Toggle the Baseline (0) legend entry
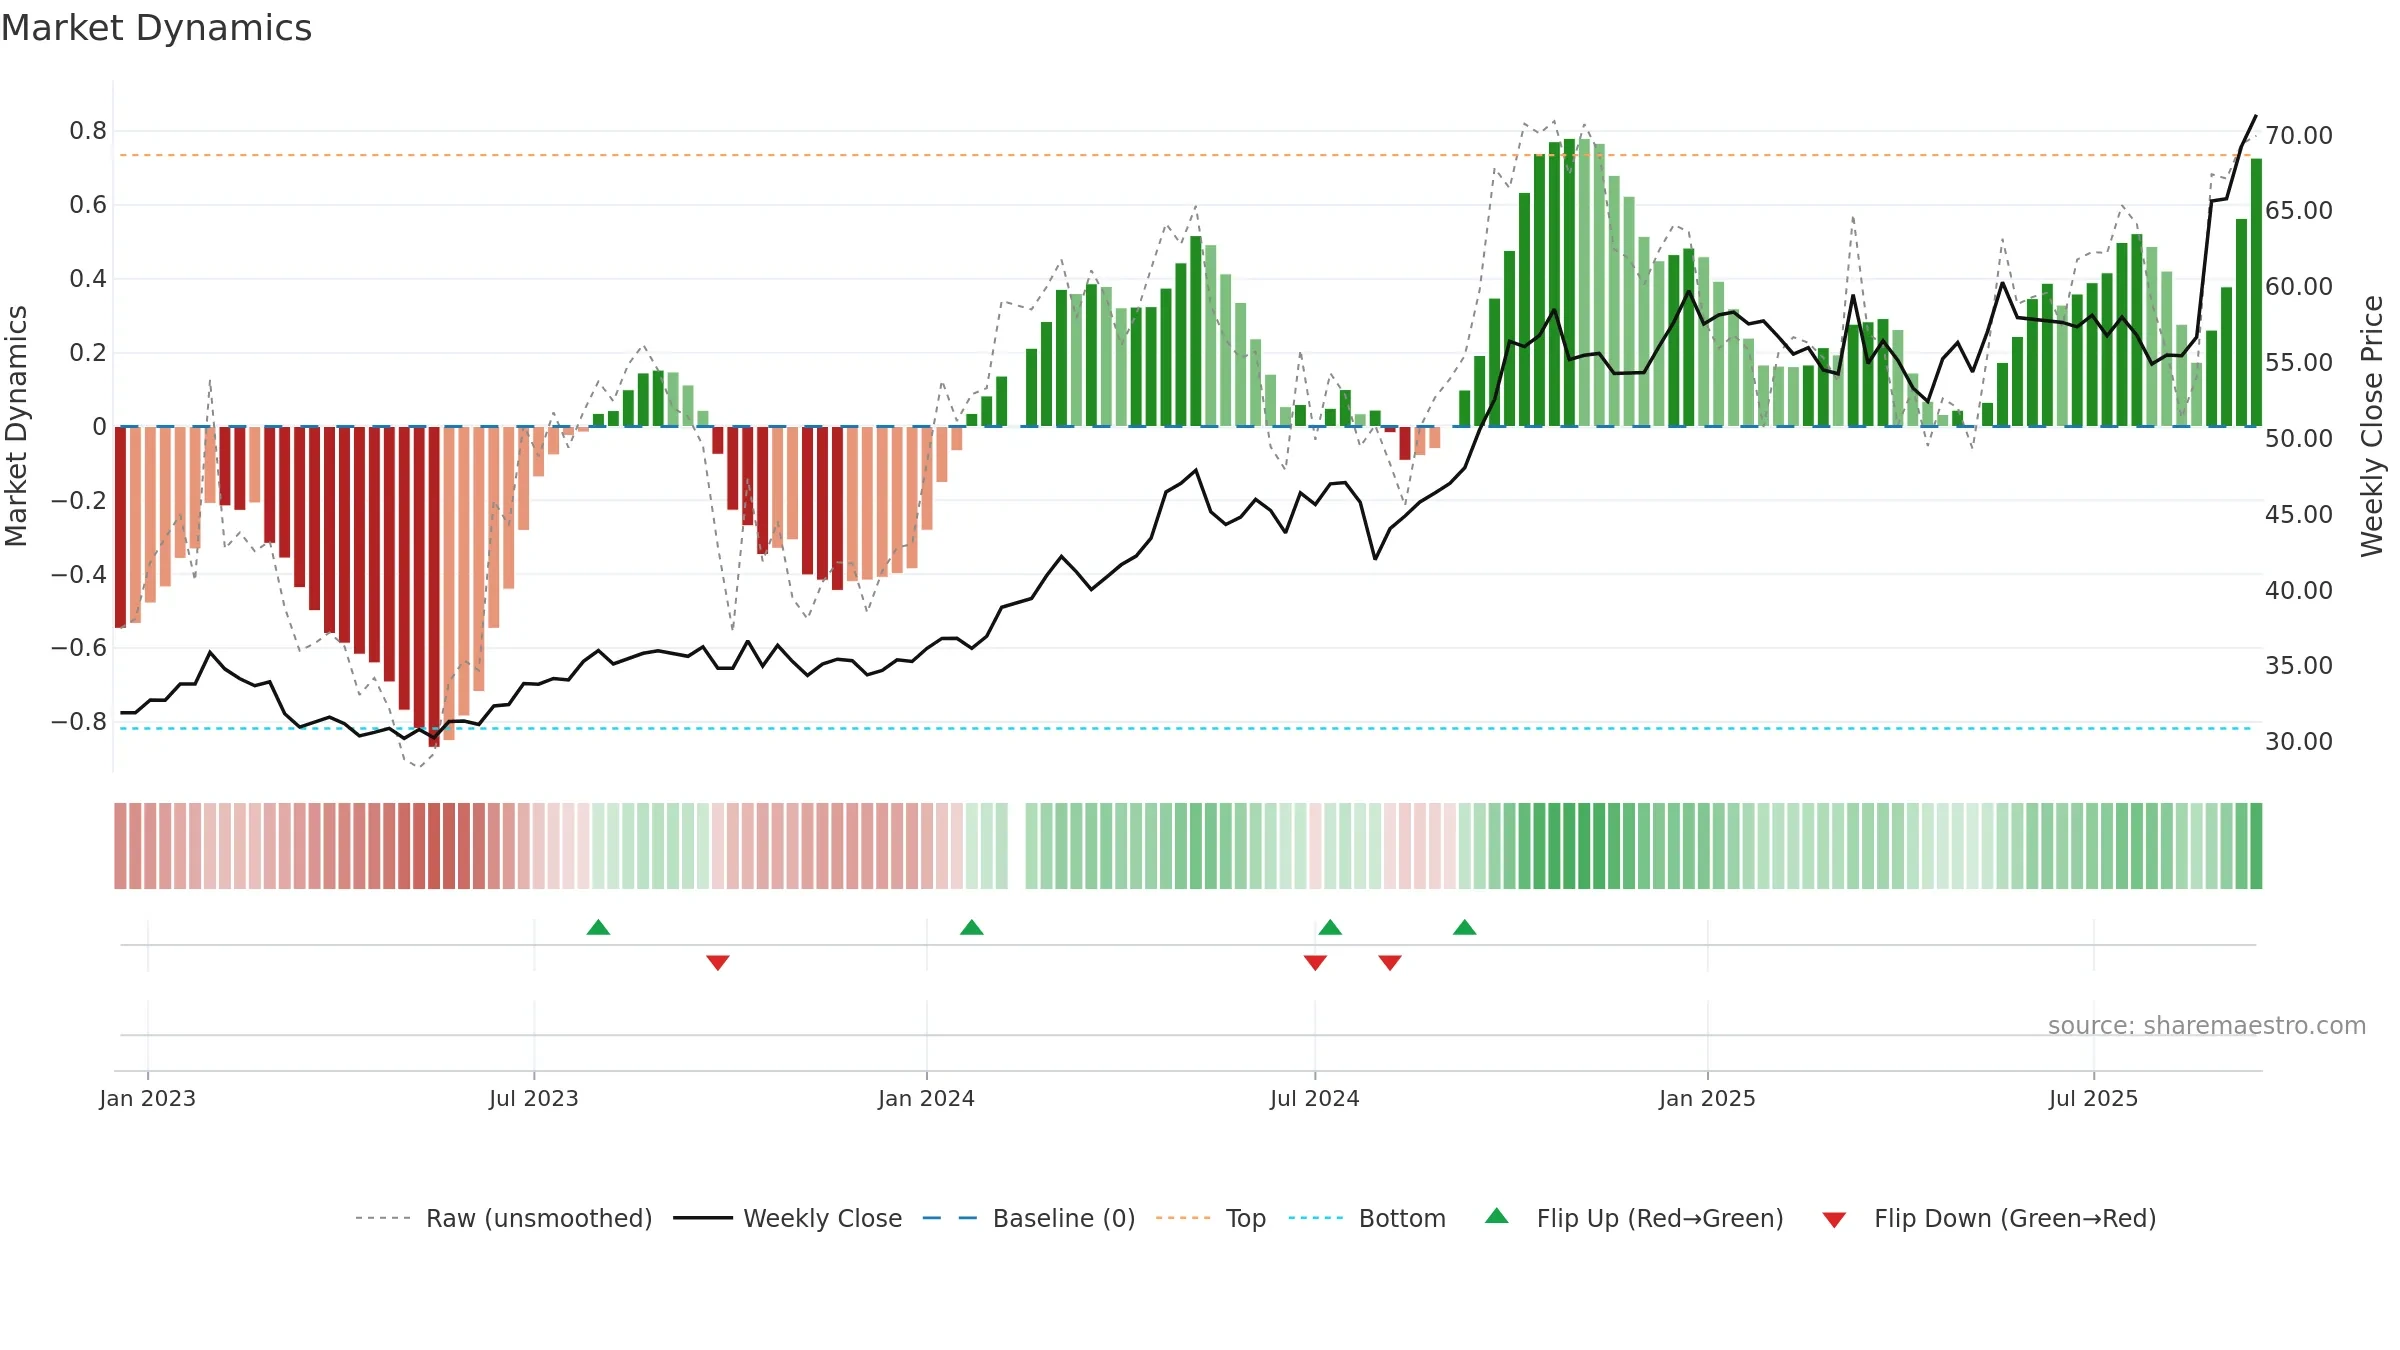The image size is (2400, 1350). pyautogui.click(x=1029, y=1218)
